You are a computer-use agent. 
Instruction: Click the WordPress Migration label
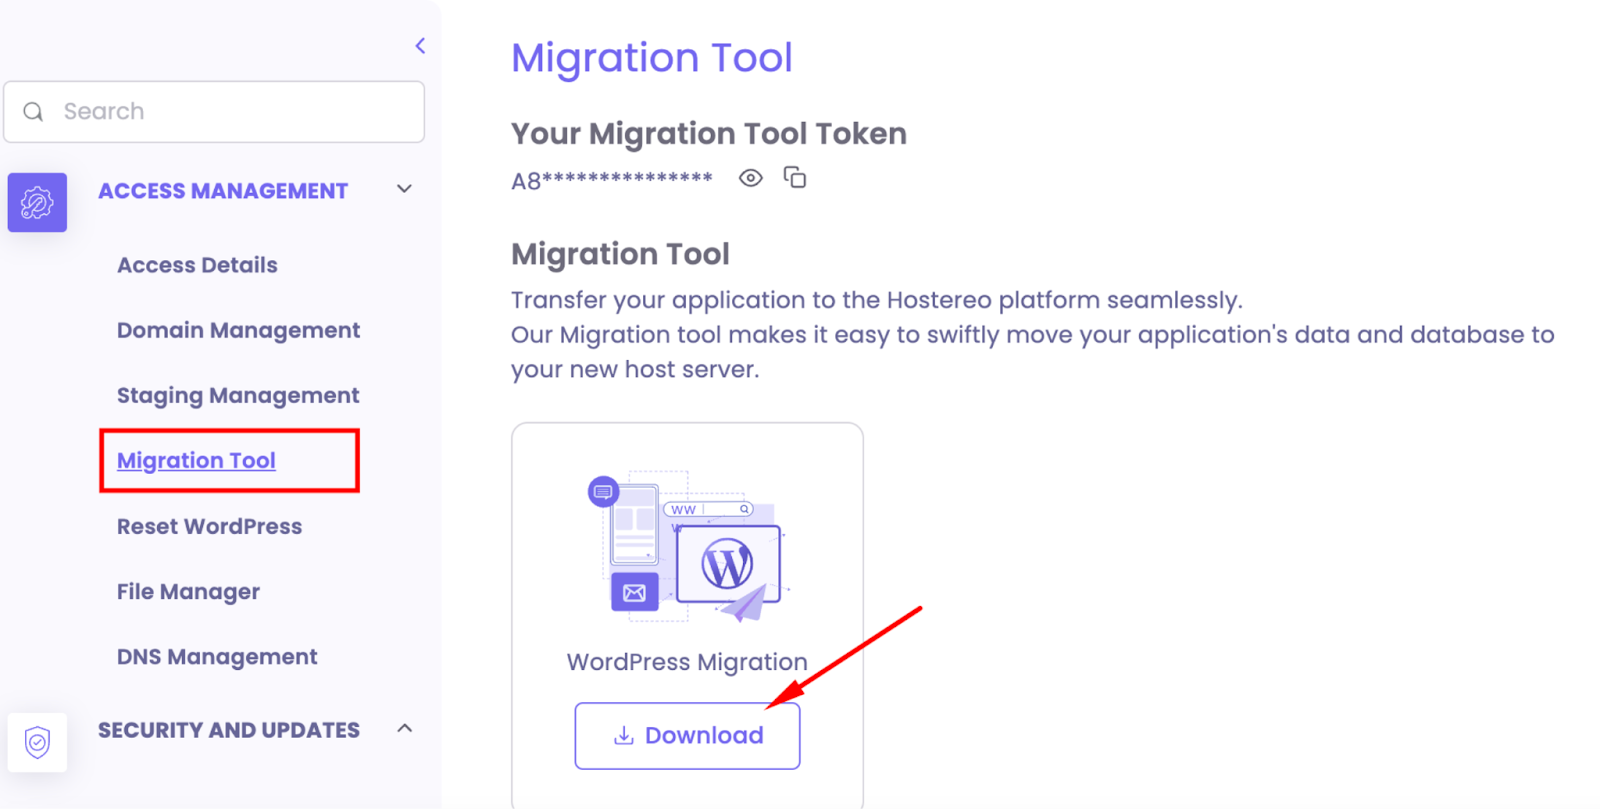click(687, 662)
